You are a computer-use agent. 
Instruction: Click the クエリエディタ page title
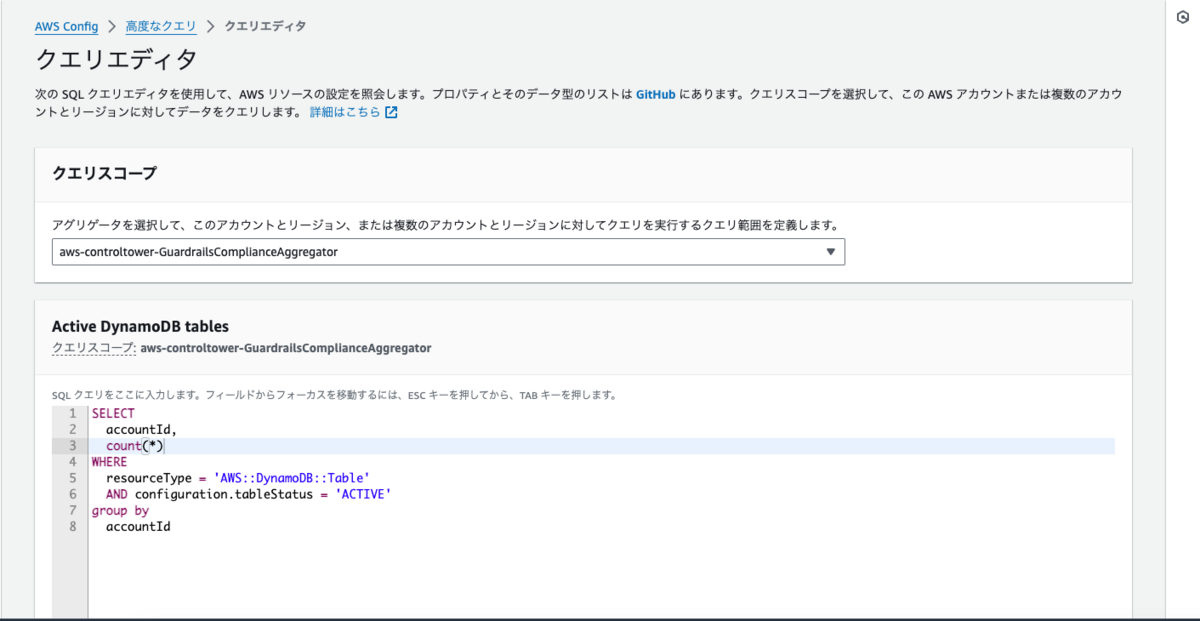coord(116,60)
